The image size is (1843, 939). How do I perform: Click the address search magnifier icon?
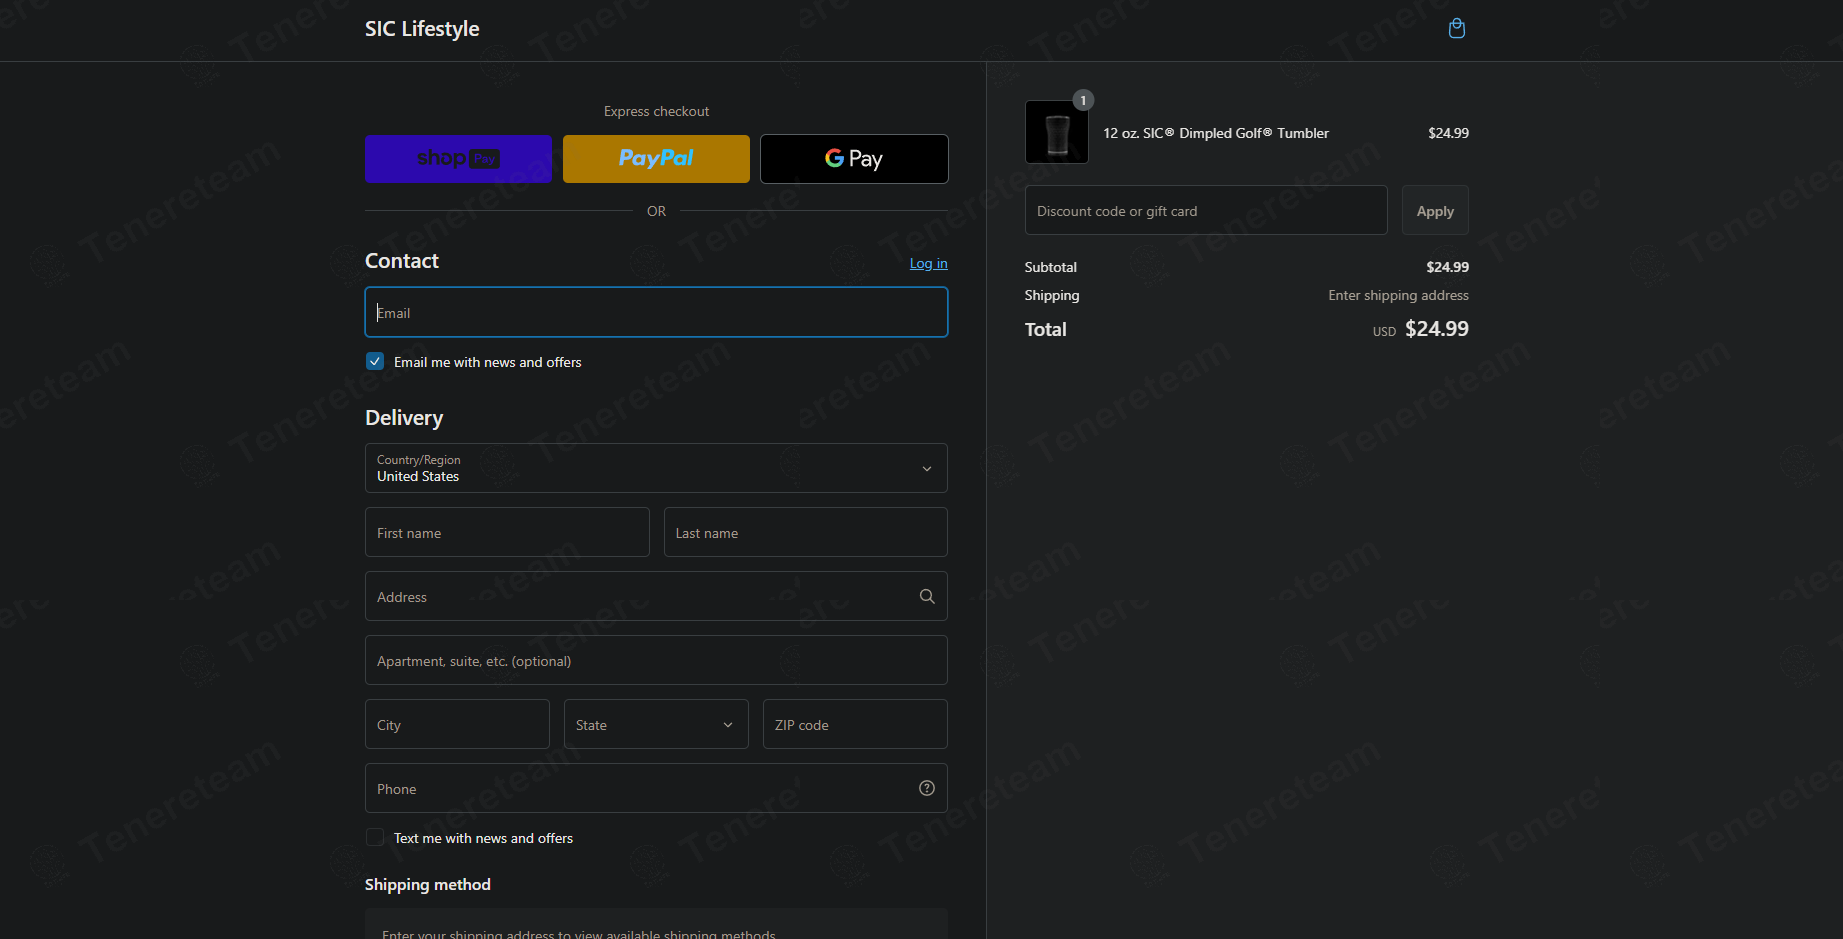coord(927,596)
